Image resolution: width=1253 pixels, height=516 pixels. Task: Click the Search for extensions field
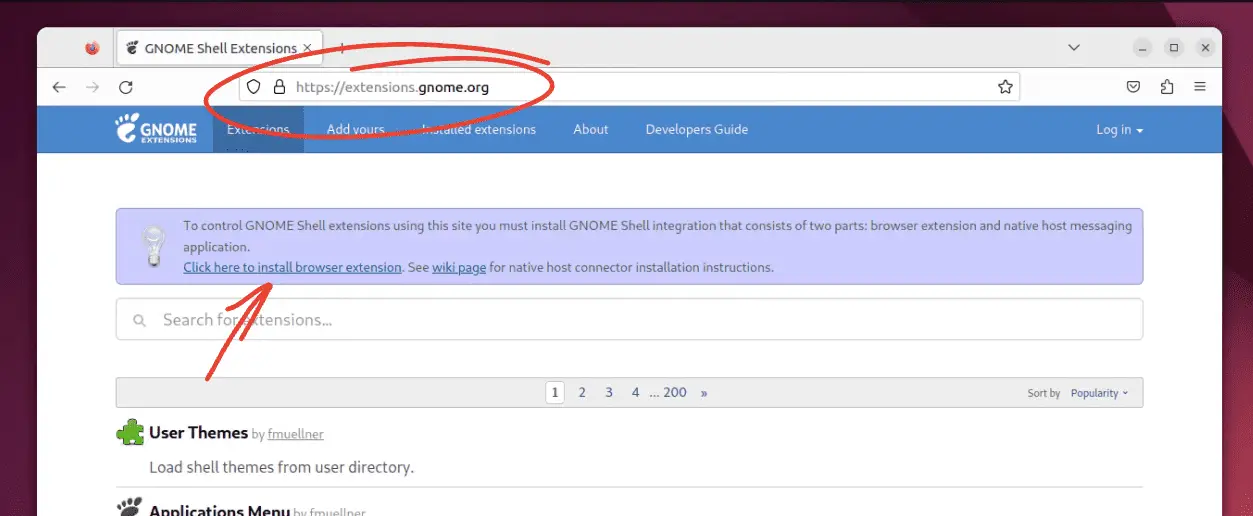point(629,320)
